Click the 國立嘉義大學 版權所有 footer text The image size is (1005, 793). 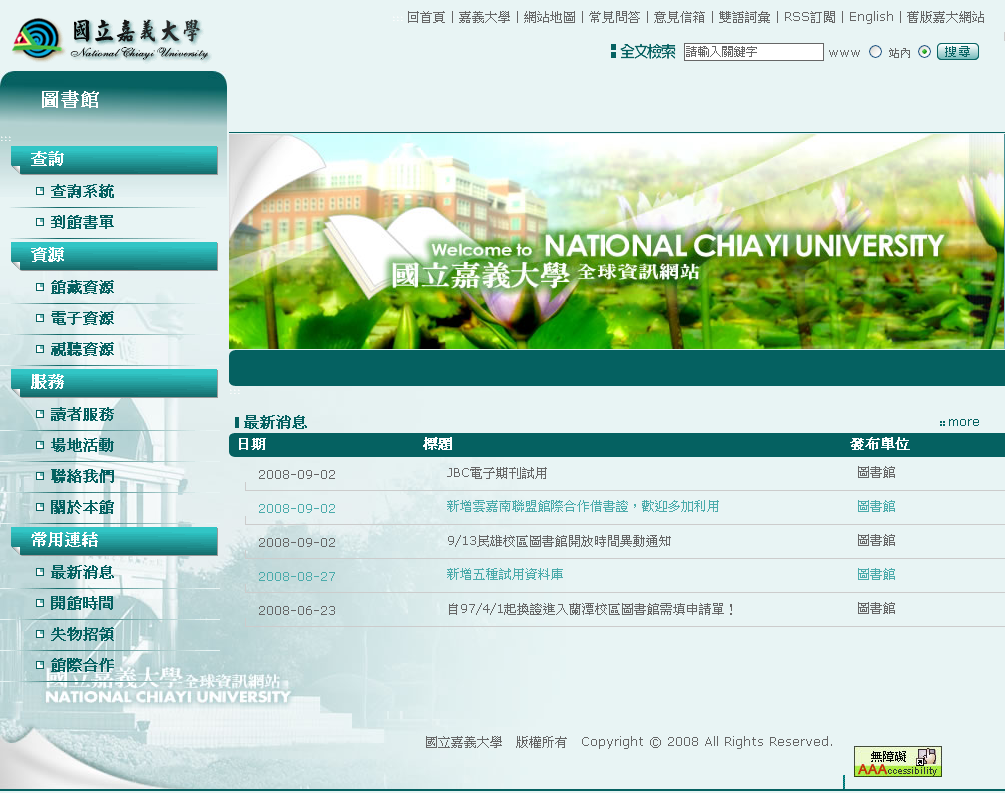pos(496,742)
